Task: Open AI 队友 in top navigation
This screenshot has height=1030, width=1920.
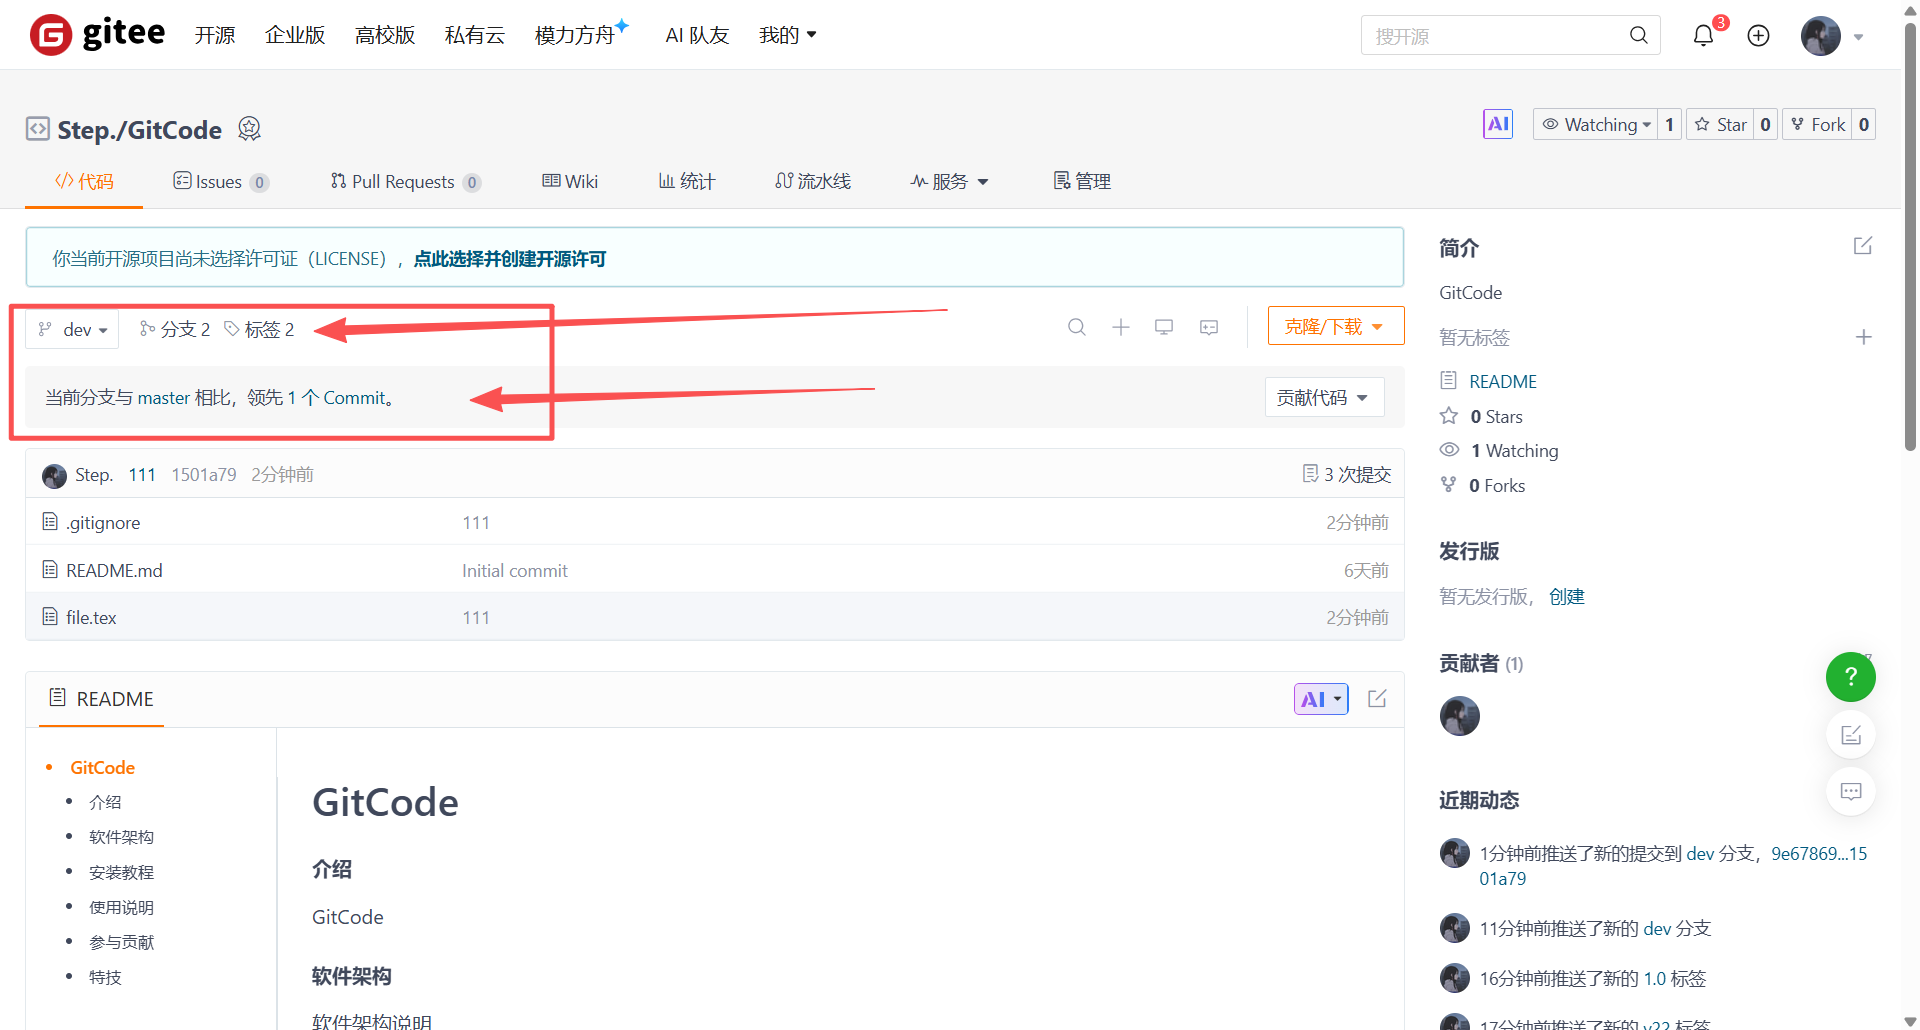Action: point(697,35)
